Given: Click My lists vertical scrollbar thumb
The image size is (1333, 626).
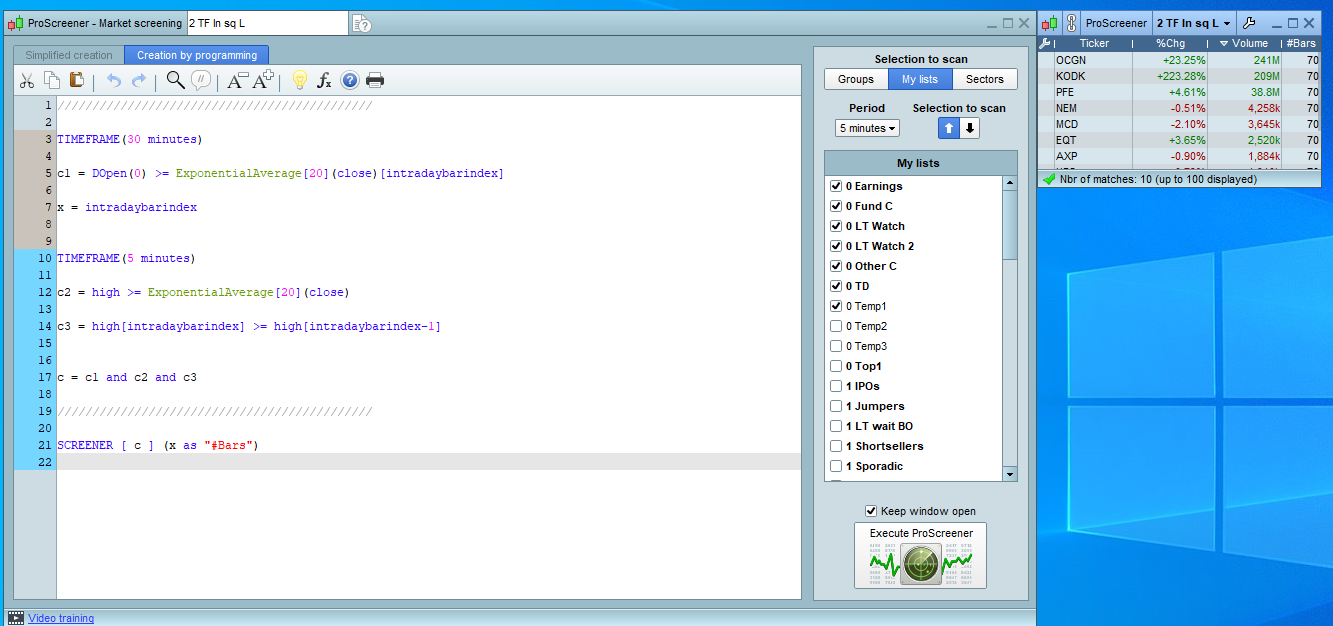Looking at the screenshot, I should 1009,225.
